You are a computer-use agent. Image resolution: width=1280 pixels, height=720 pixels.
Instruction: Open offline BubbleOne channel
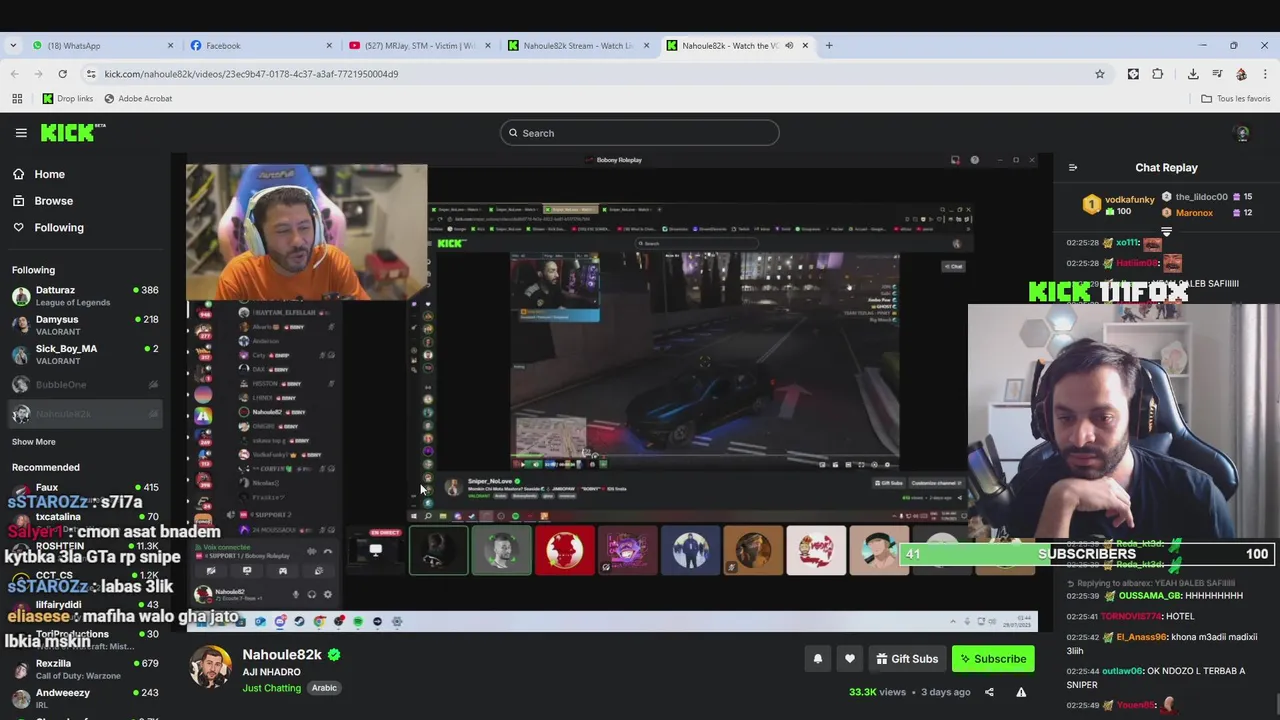click(x=85, y=384)
